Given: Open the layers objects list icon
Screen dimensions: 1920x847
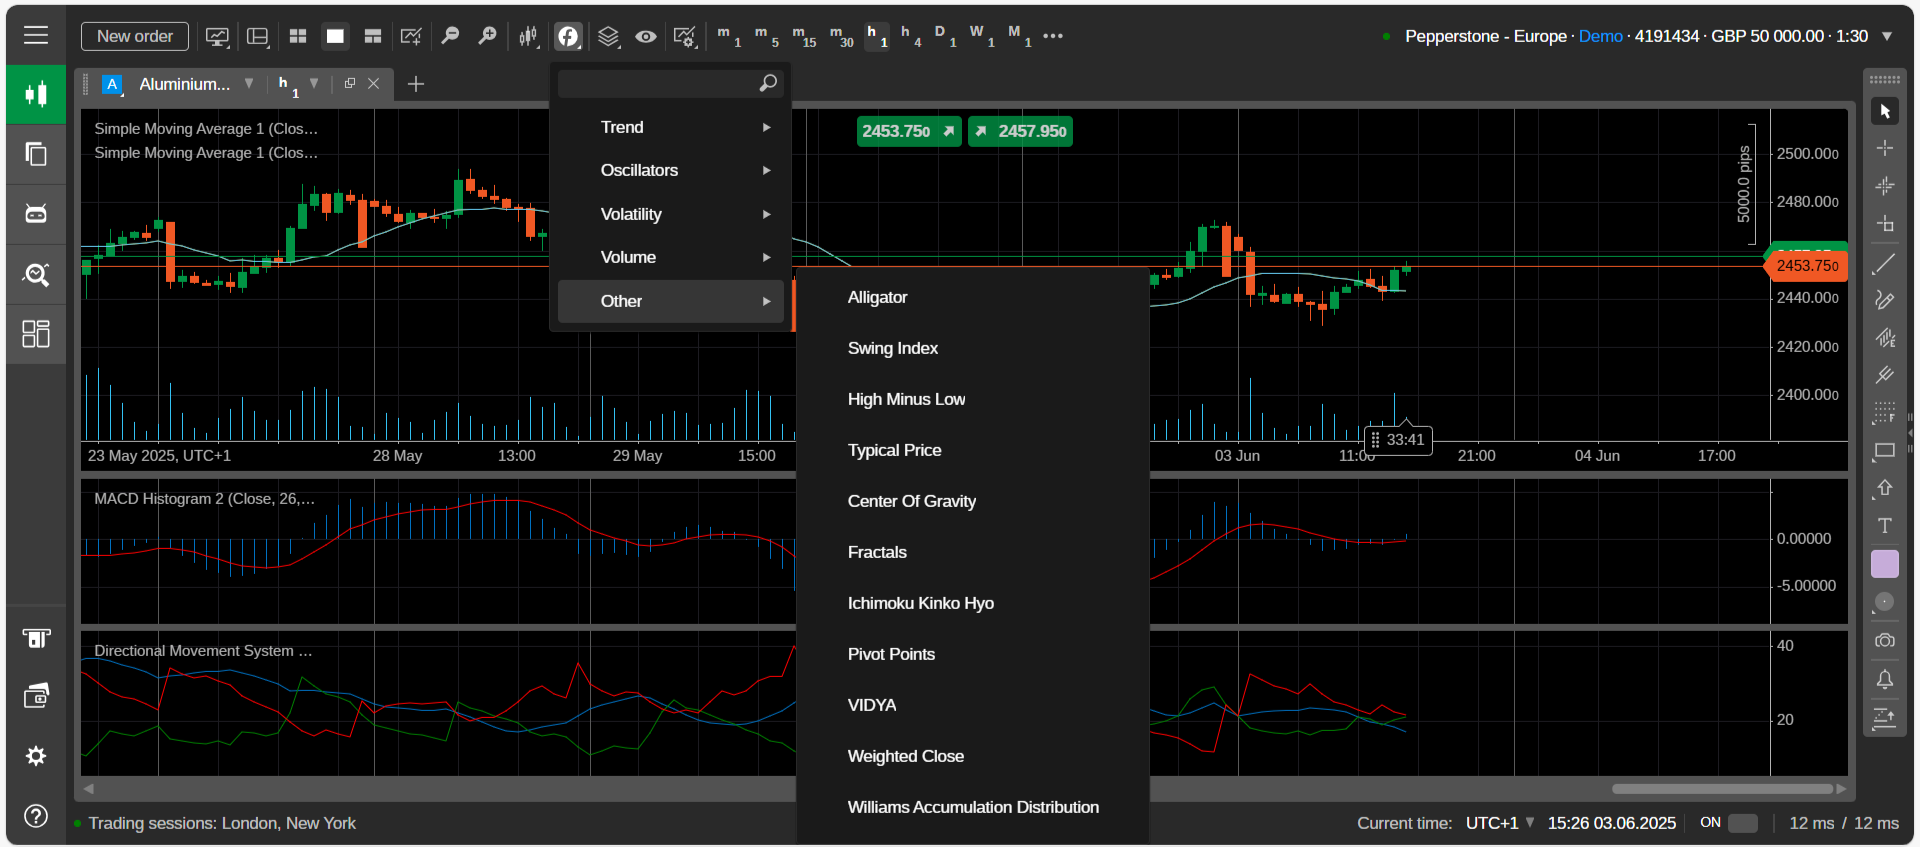Looking at the screenshot, I should [x=608, y=37].
